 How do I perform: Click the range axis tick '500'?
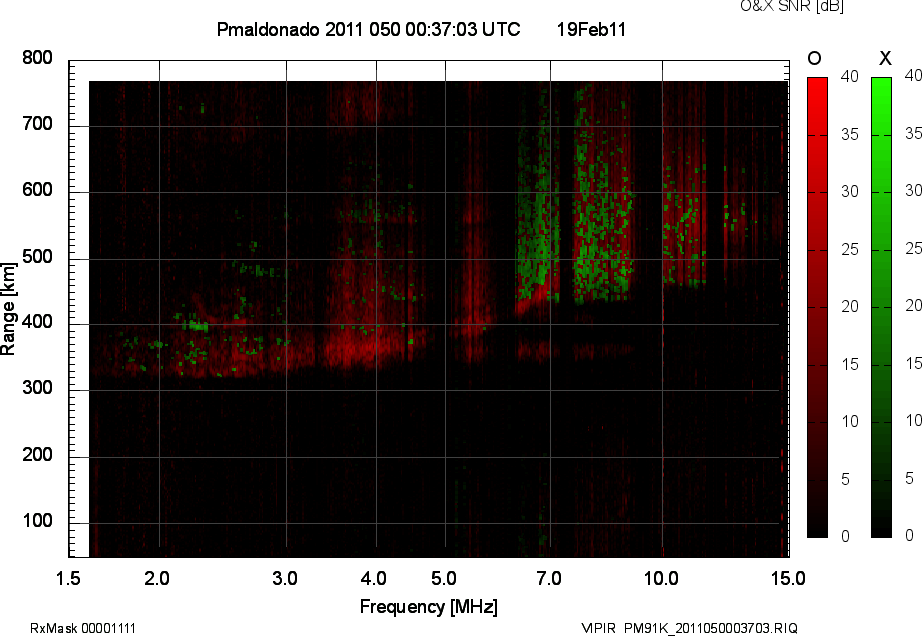click(37, 257)
